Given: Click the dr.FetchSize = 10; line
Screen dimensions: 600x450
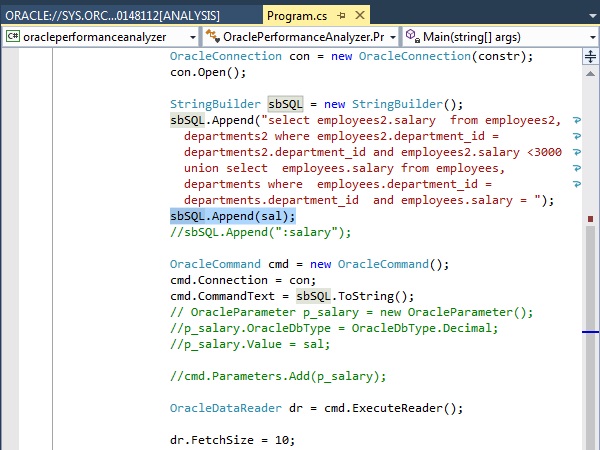Looking at the screenshot, I should pos(233,440).
